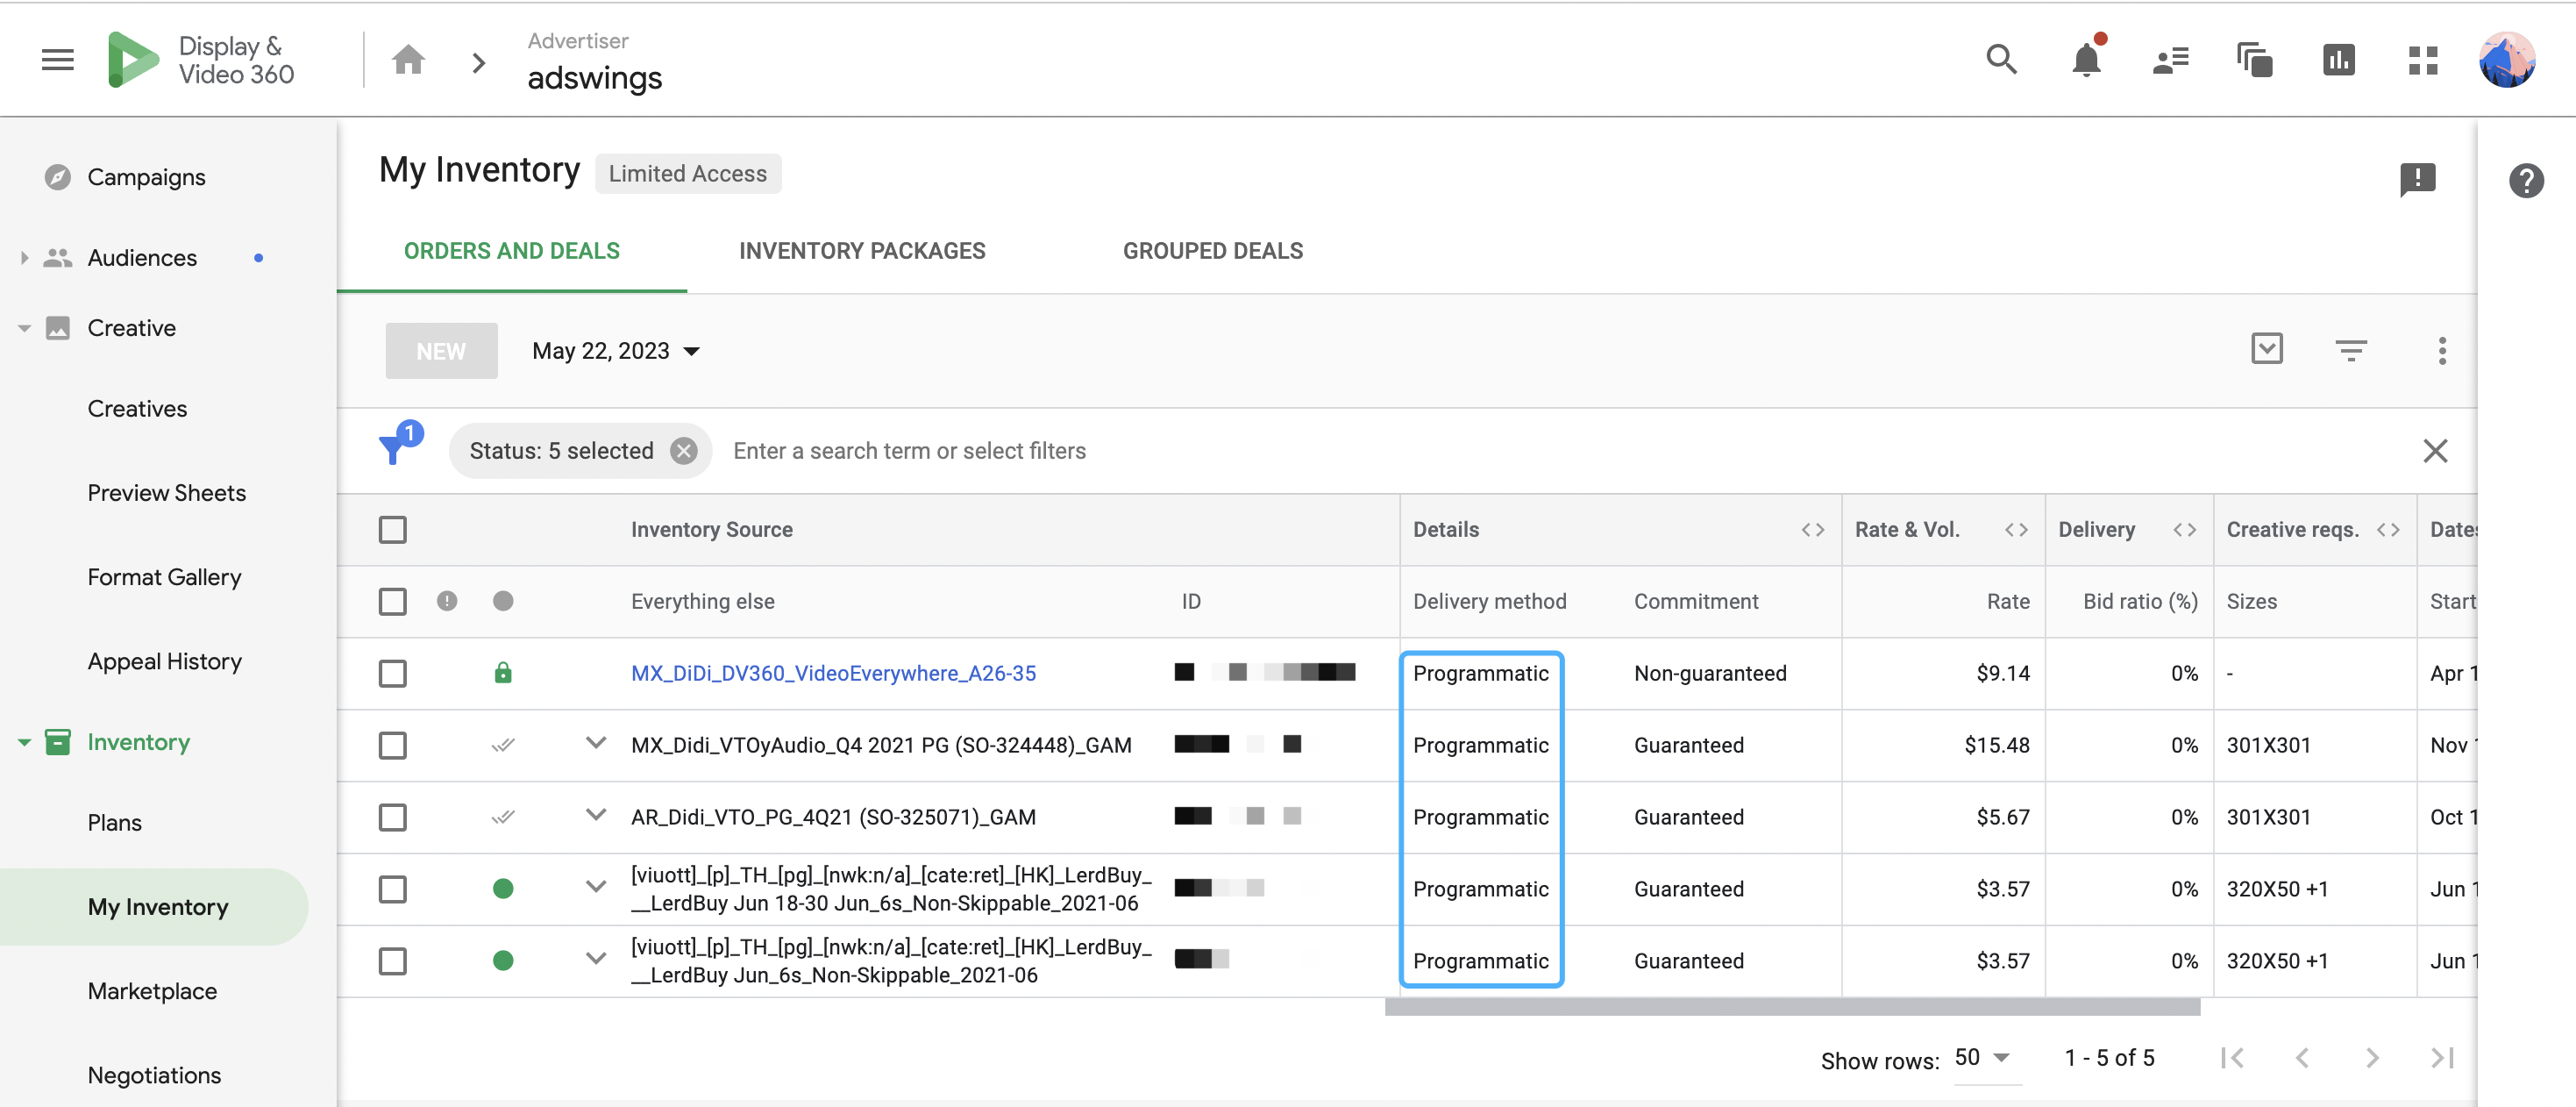Collapse the Creative sidebar section
Screen dimensions: 2576x1107
tap(24, 328)
